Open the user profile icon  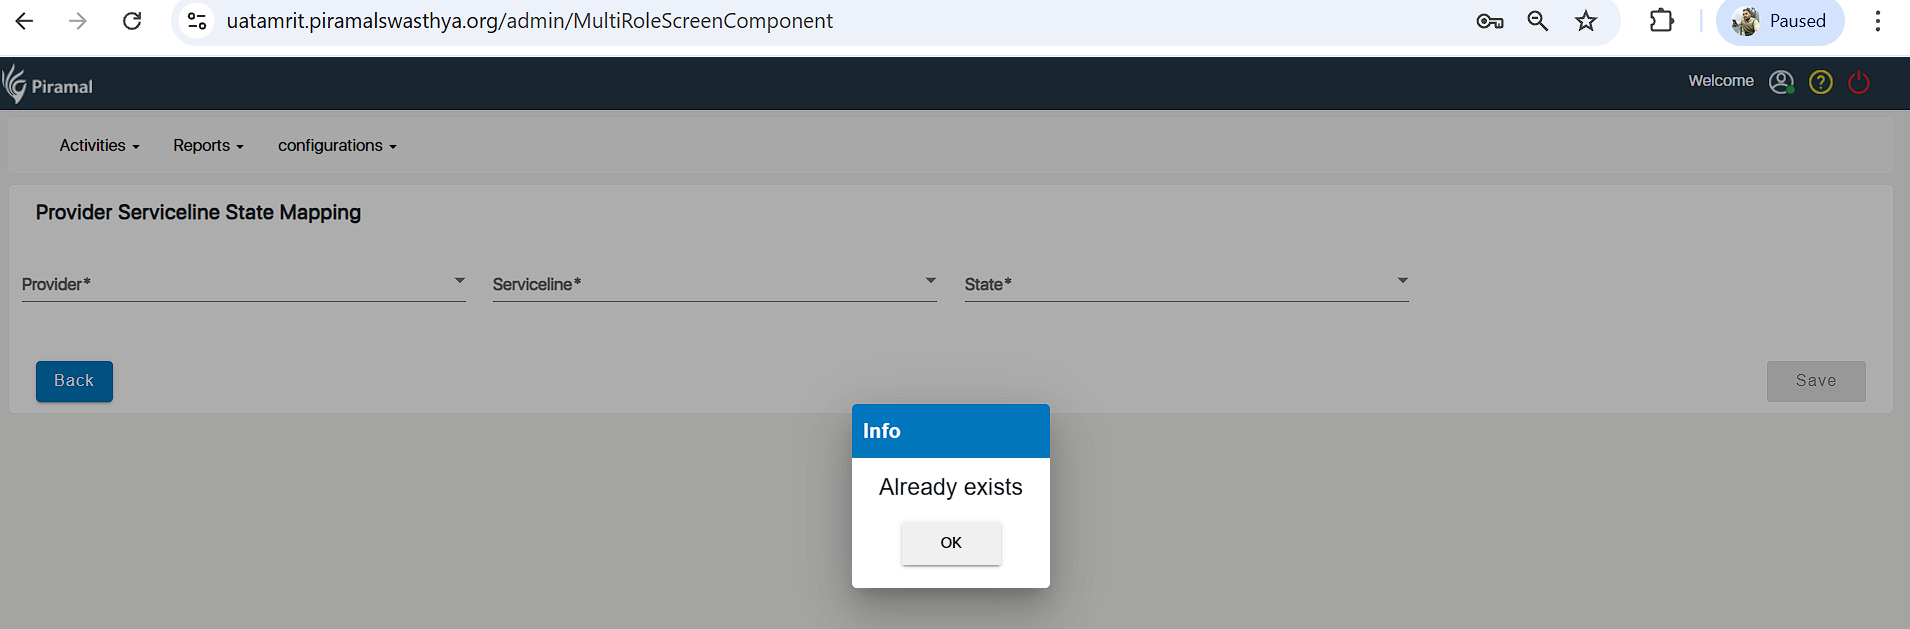coord(1781,82)
